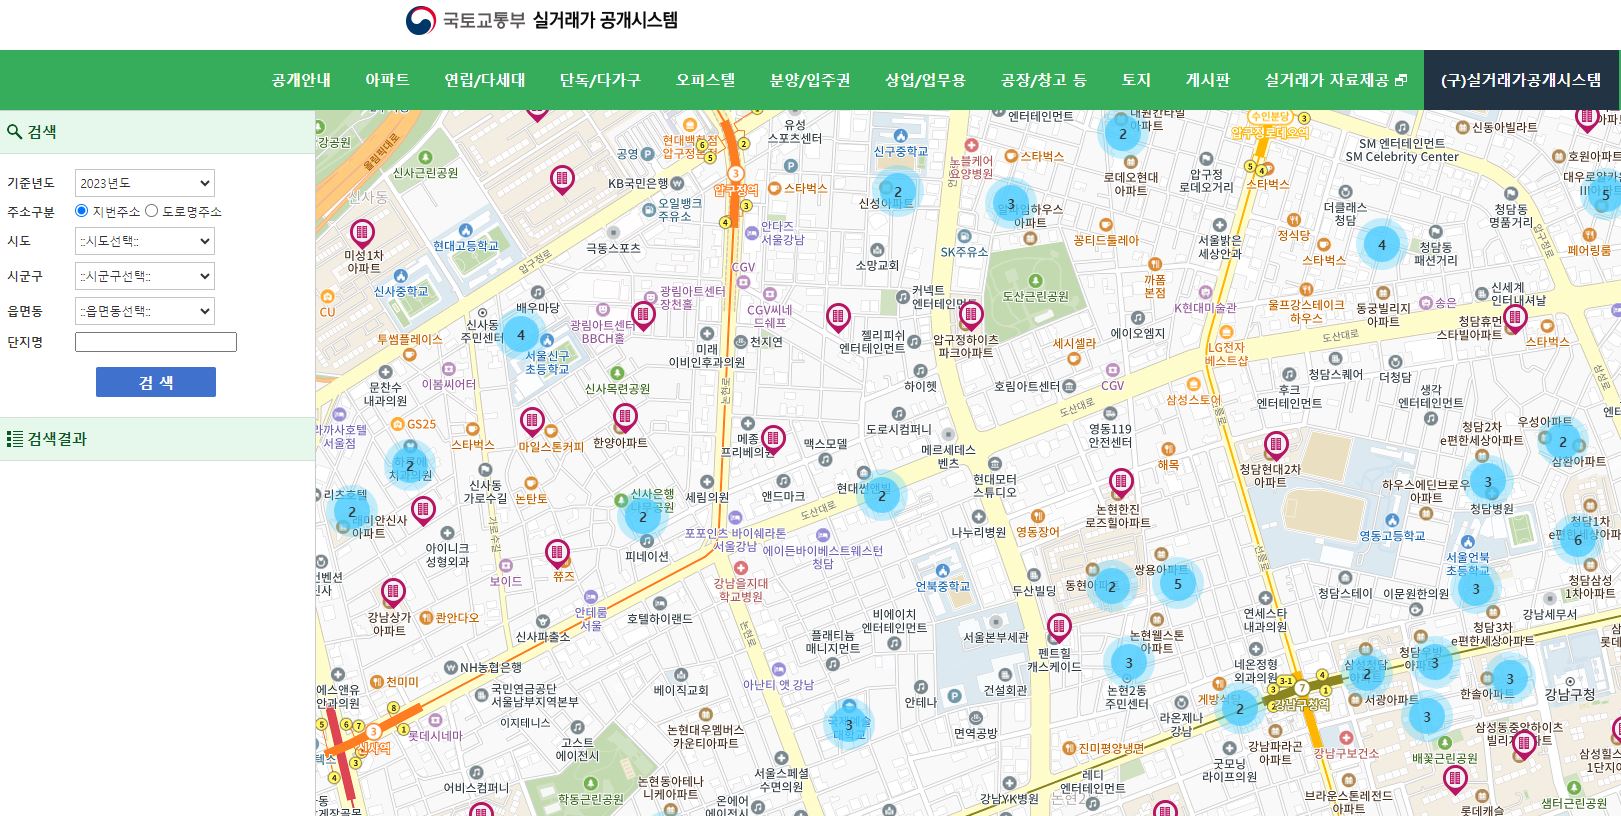The width and height of the screenshot is (1621, 816).
Task: Expand the 2-cluster at 삼환아파트
Action: (x=1563, y=442)
